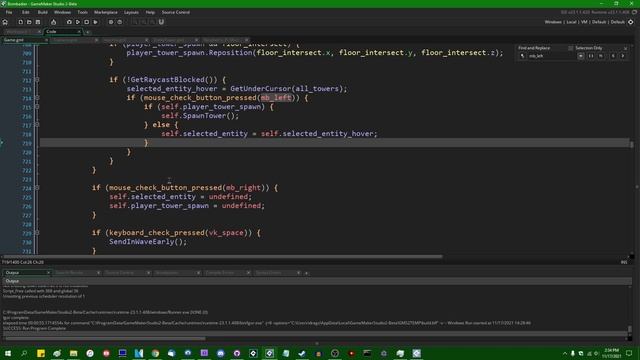Image resolution: width=640 pixels, height=360 pixels.
Task: Open the Build menu
Action: (42, 12)
